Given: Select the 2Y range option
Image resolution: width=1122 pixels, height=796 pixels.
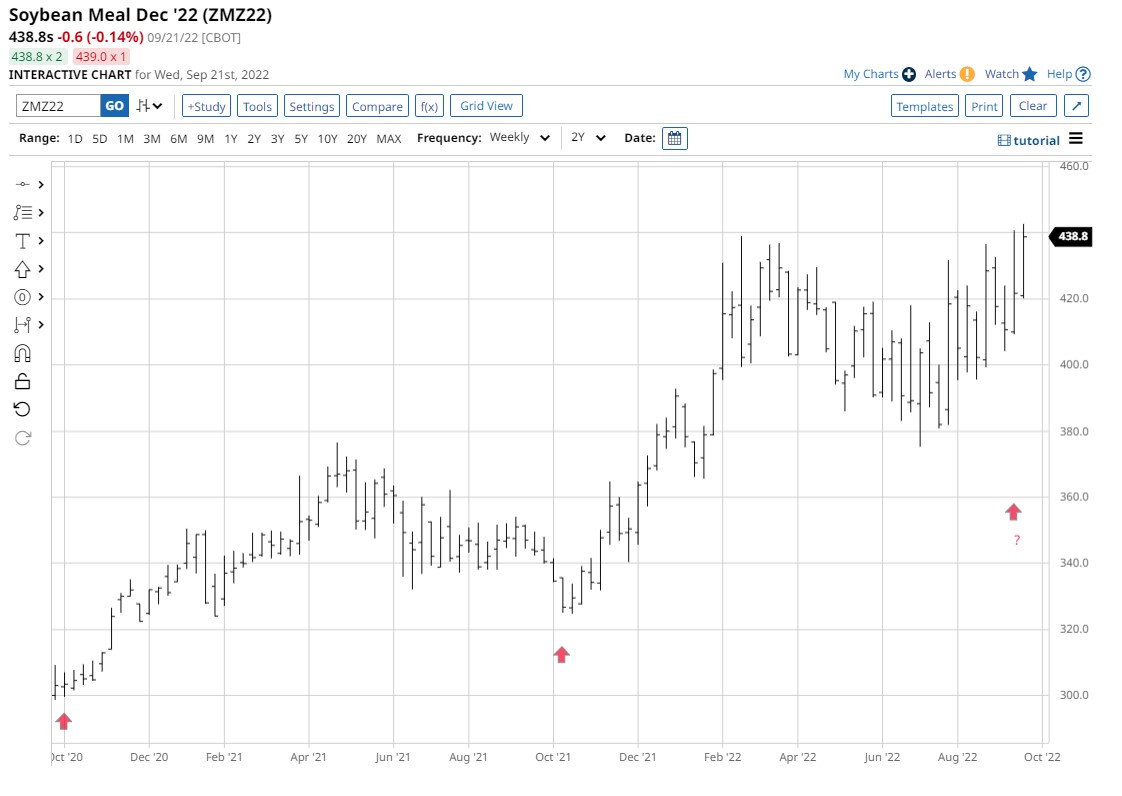Looking at the screenshot, I should (254, 139).
